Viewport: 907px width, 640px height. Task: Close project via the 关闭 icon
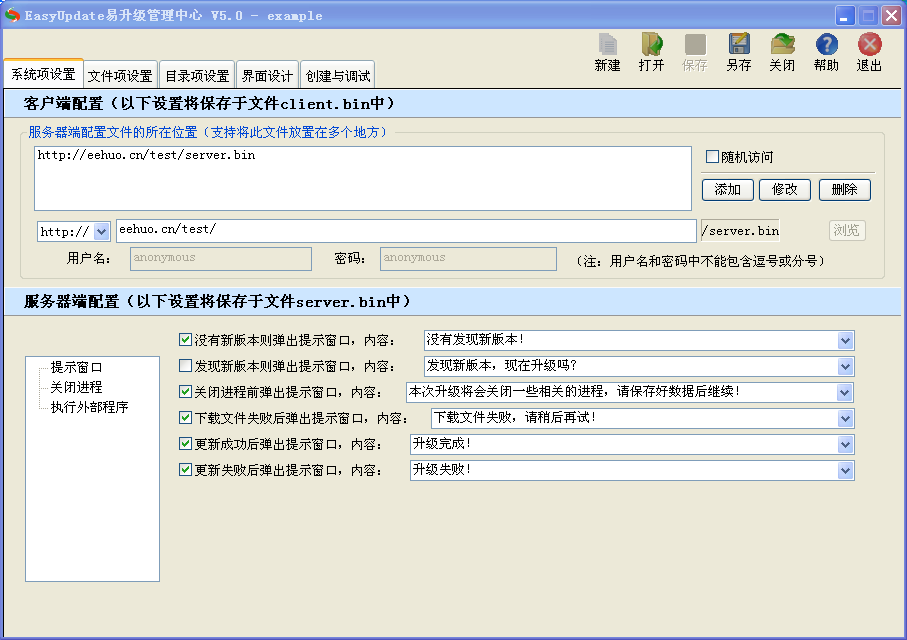[x=782, y=52]
